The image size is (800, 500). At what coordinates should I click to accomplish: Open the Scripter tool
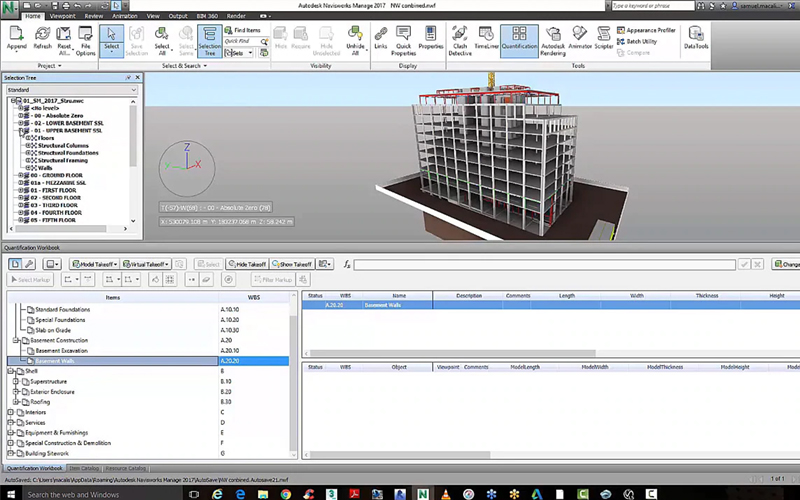click(604, 39)
